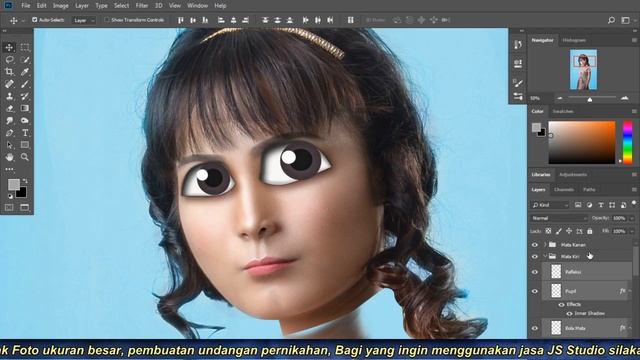Filter layers by type layers
640x360 pixels.
coord(600,205)
